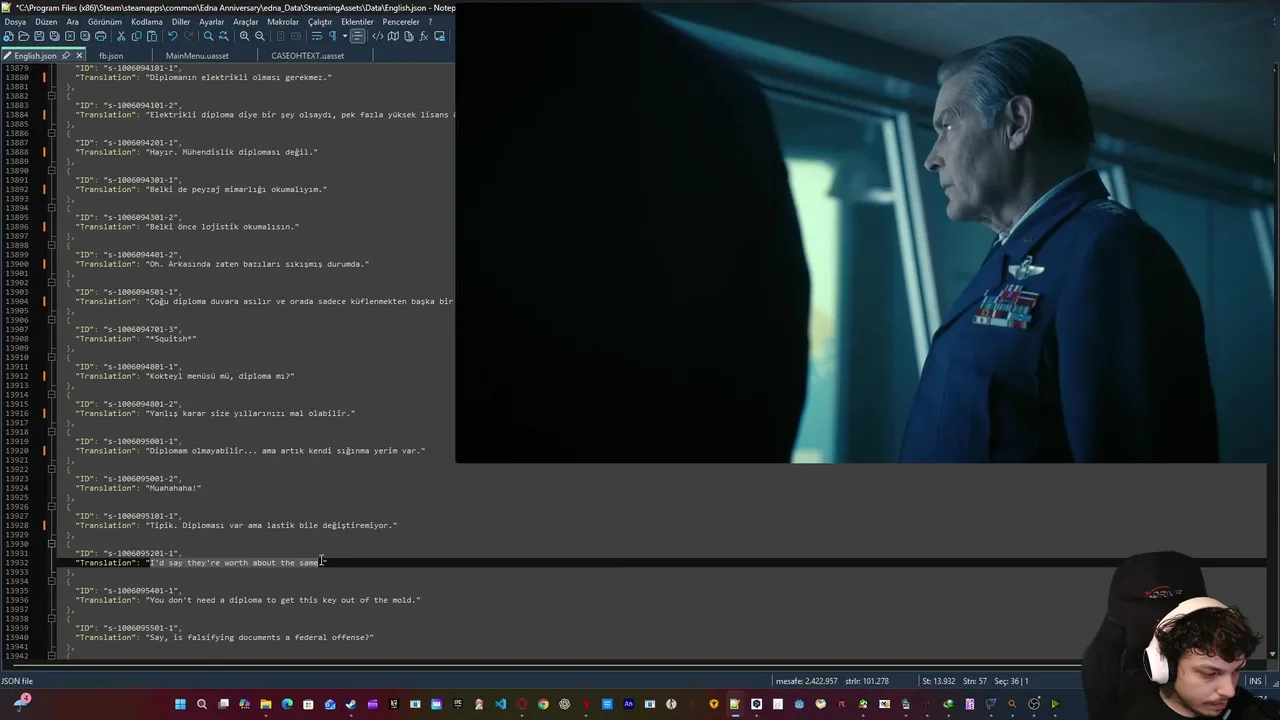
Task: Click the strln: 101.278 status field
Action: pos(867,681)
